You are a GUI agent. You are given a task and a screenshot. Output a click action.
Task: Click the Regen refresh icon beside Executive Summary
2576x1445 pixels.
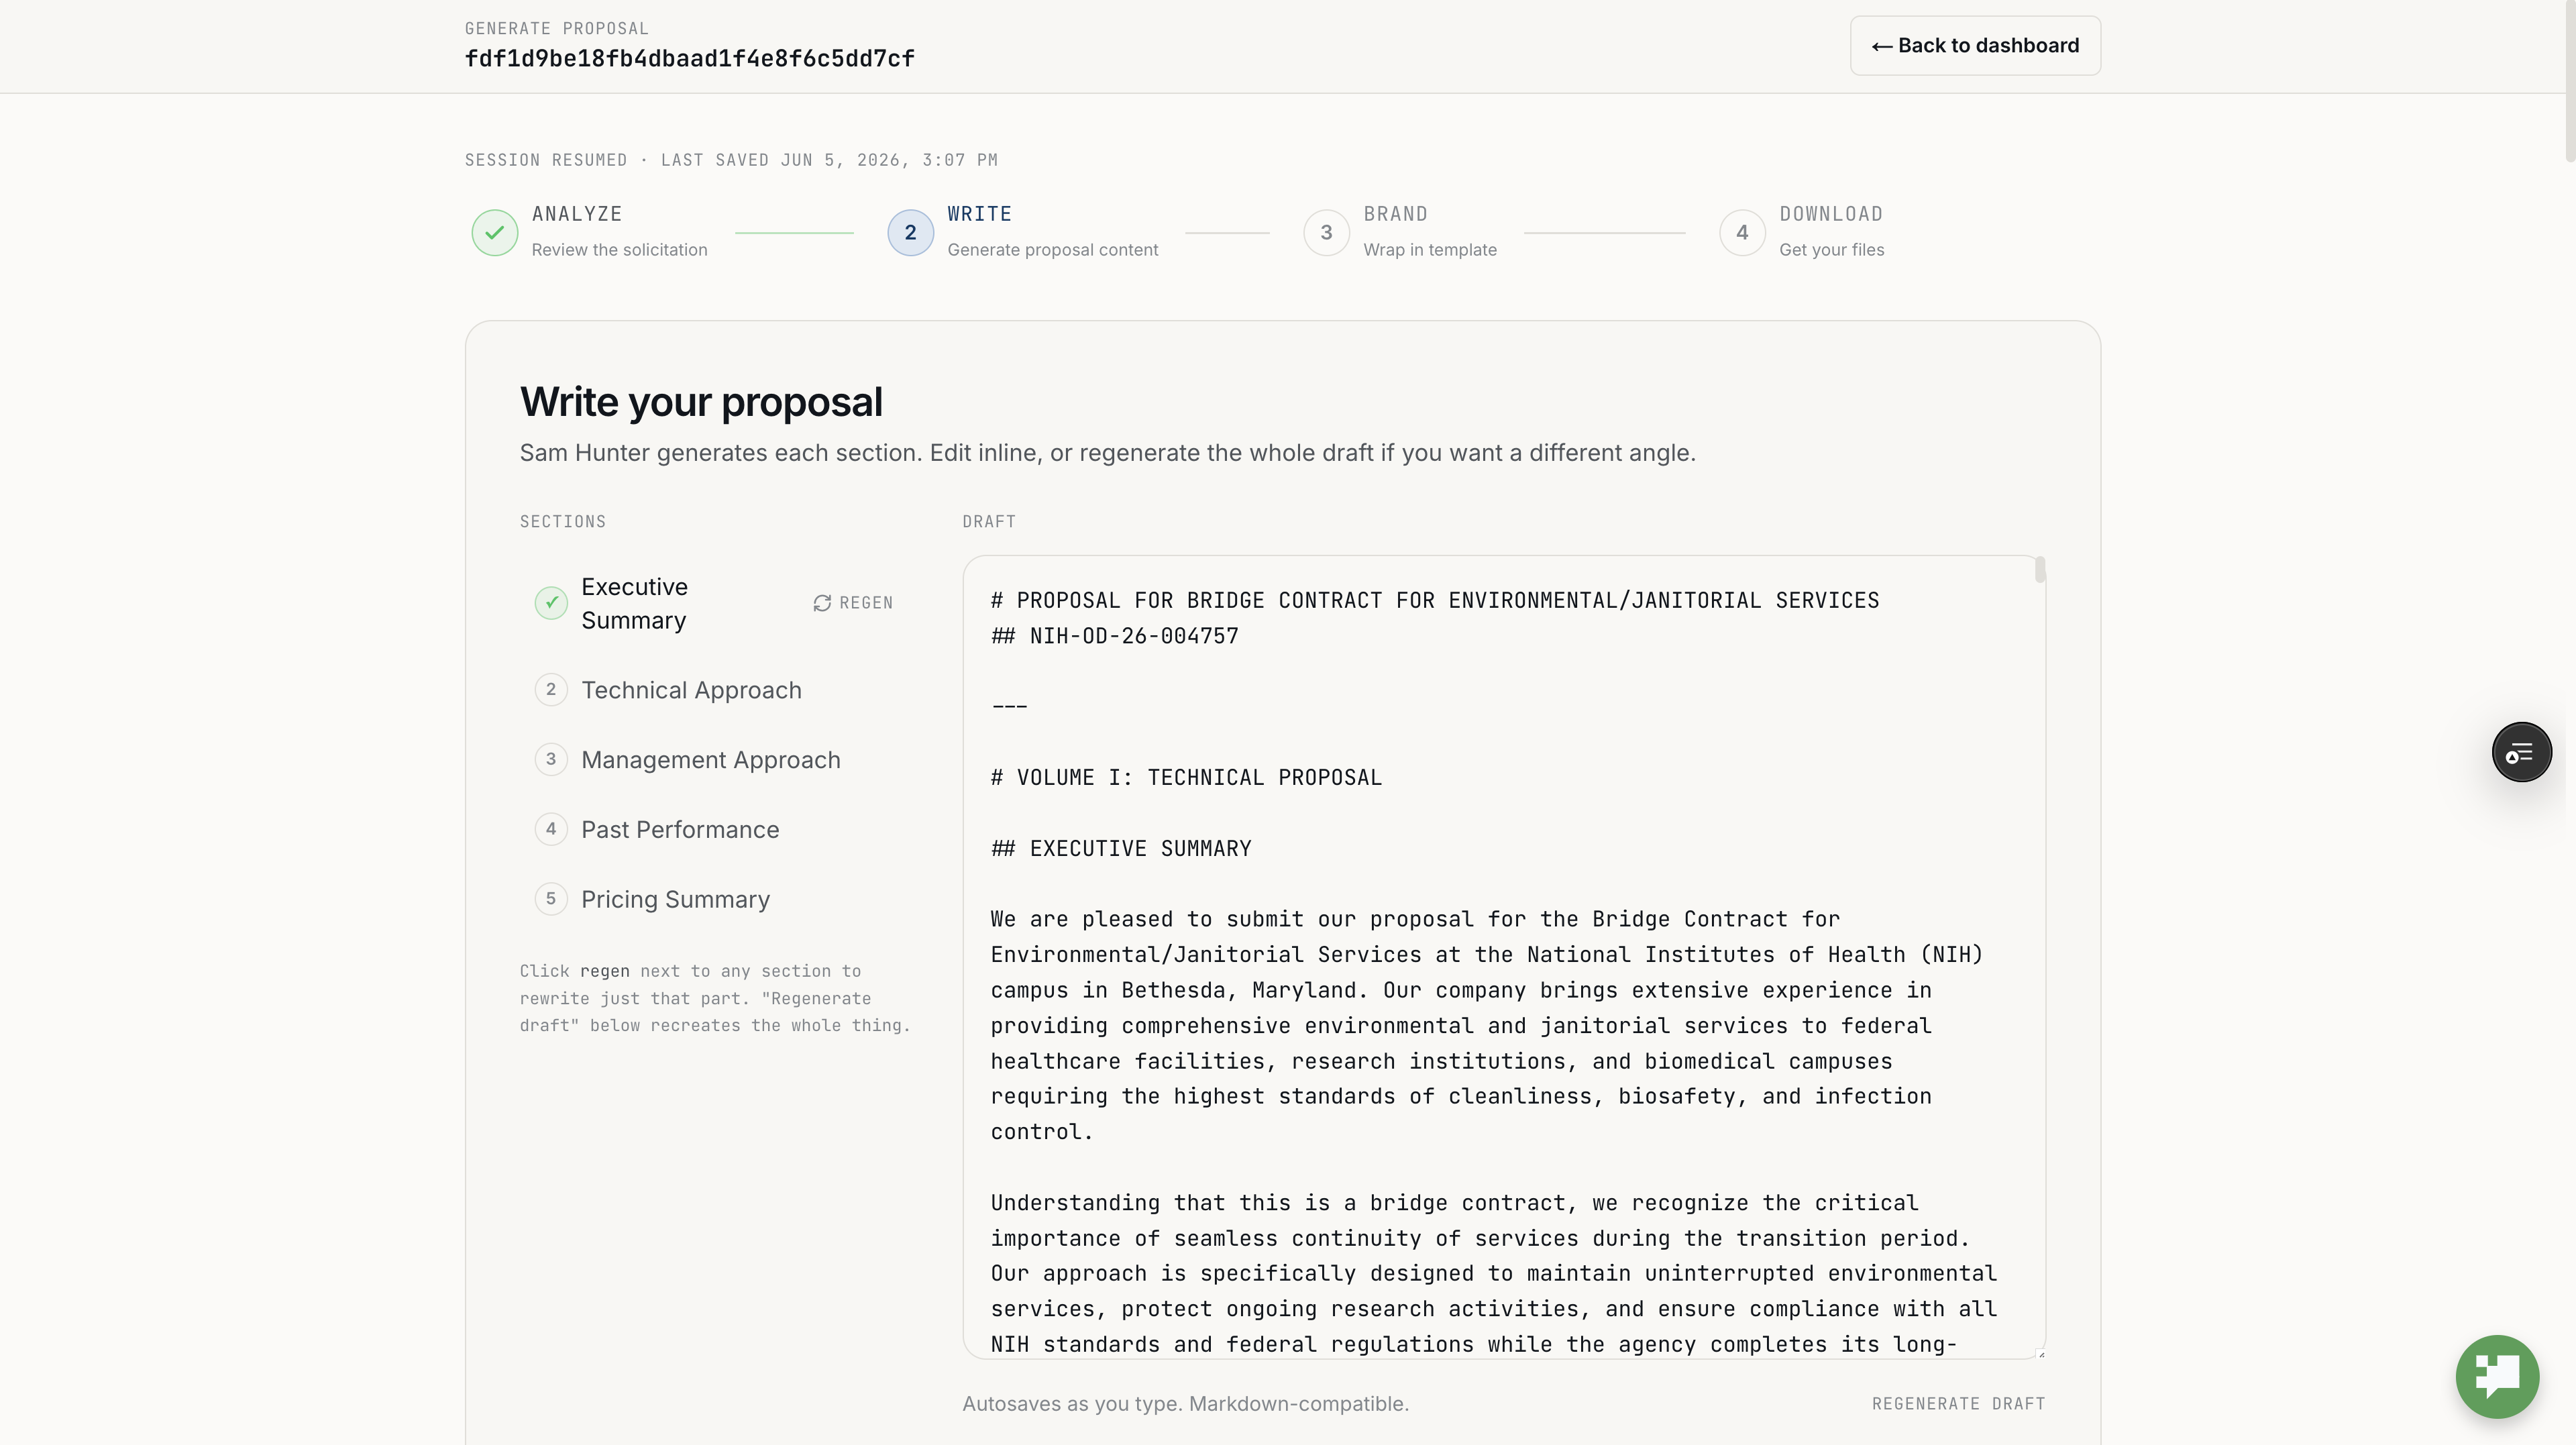click(822, 603)
